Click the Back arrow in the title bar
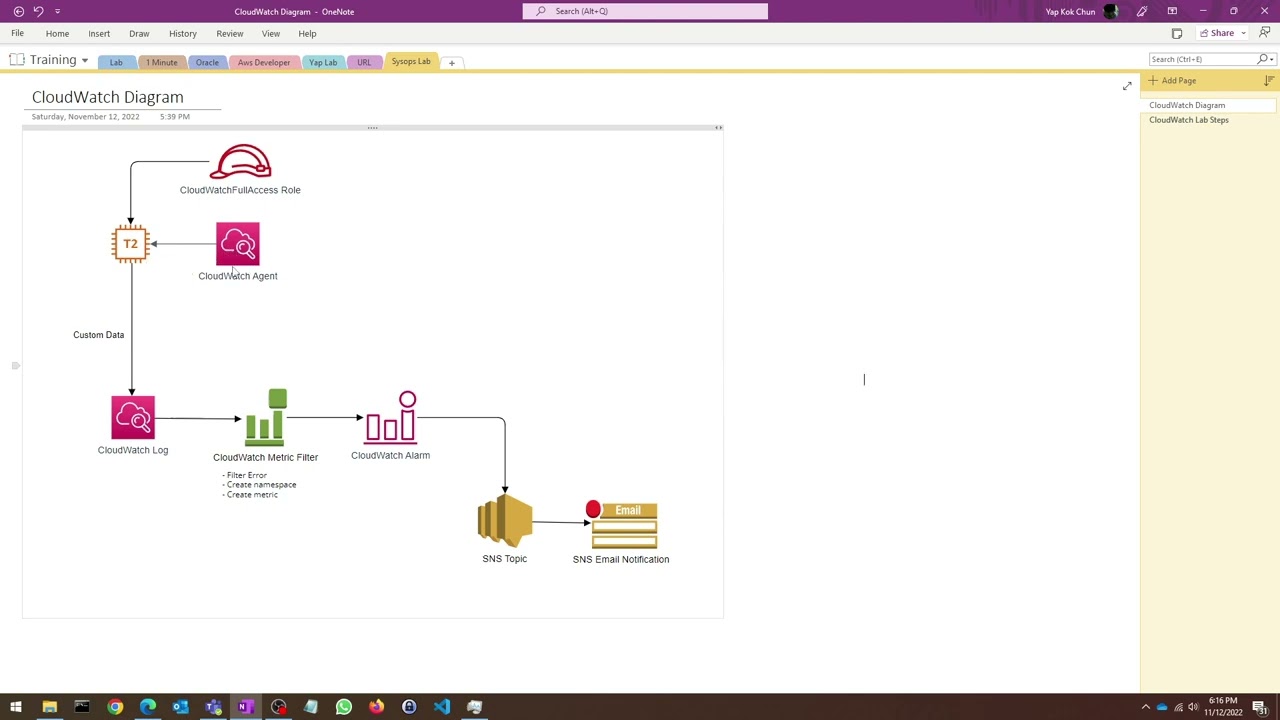Image resolution: width=1280 pixels, height=720 pixels. [18, 11]
